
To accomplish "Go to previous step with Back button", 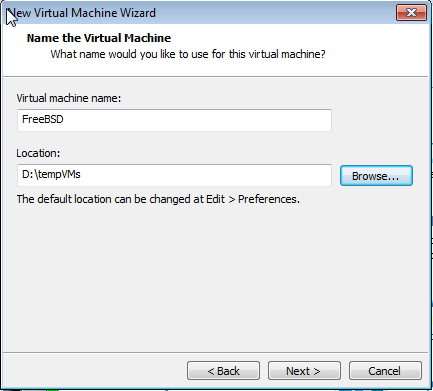I will tap(223, 371).
